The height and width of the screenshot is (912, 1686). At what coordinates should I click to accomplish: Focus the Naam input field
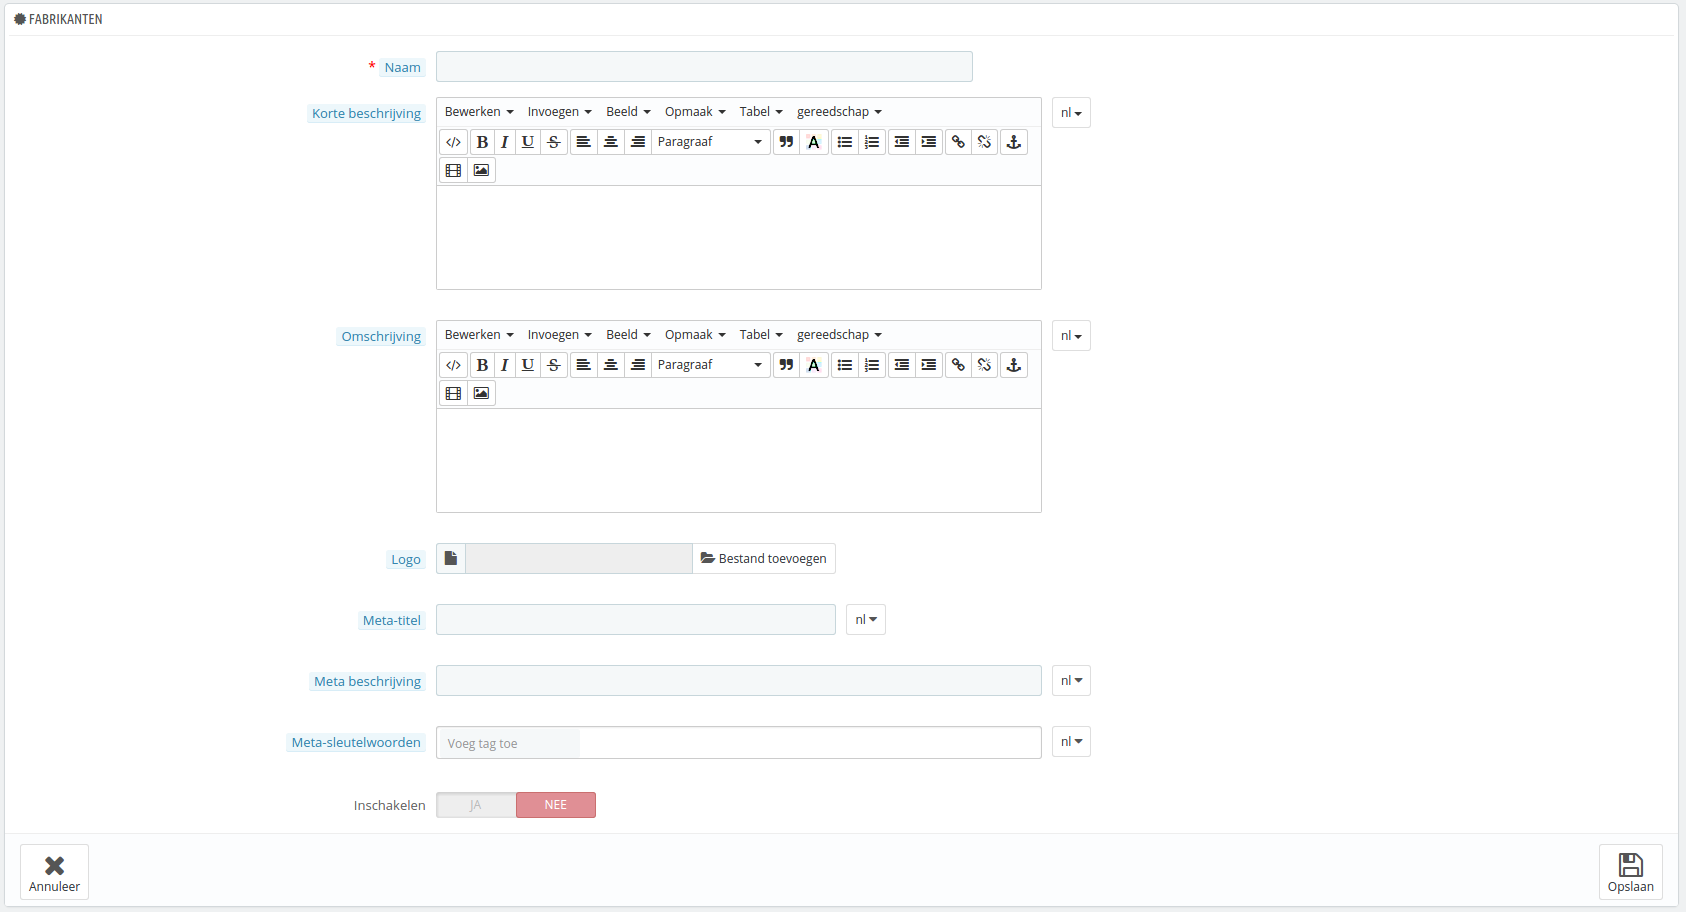coord(704,67)
